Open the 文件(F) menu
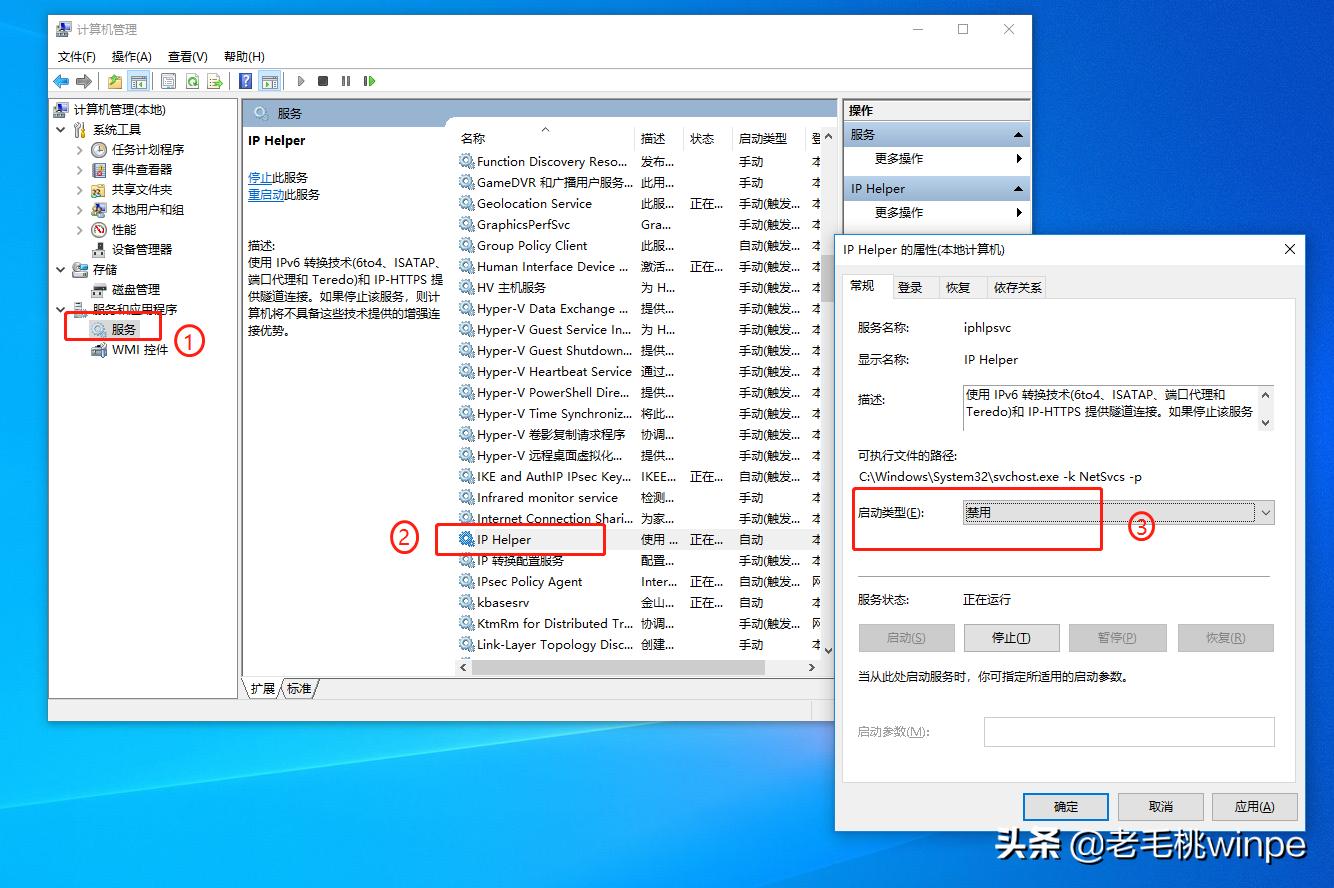The width and height of the screenshot is (1334, 888). tap(76, 56)
